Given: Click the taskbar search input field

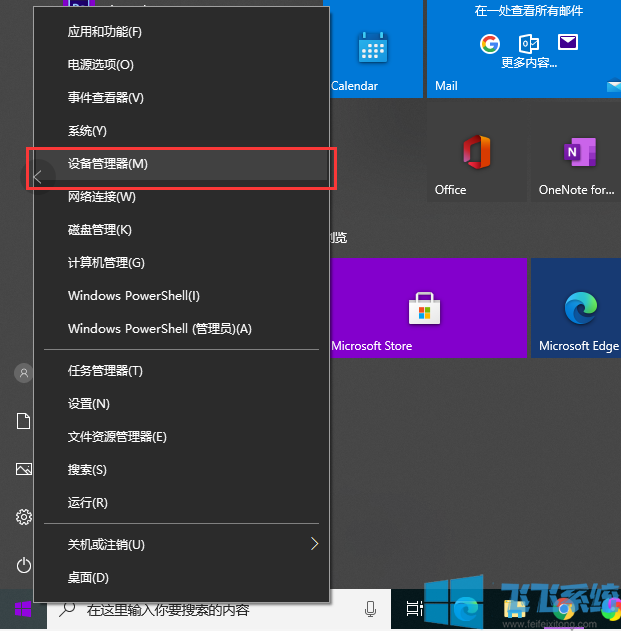Looking at the screenshot, I should pos(210,609).
